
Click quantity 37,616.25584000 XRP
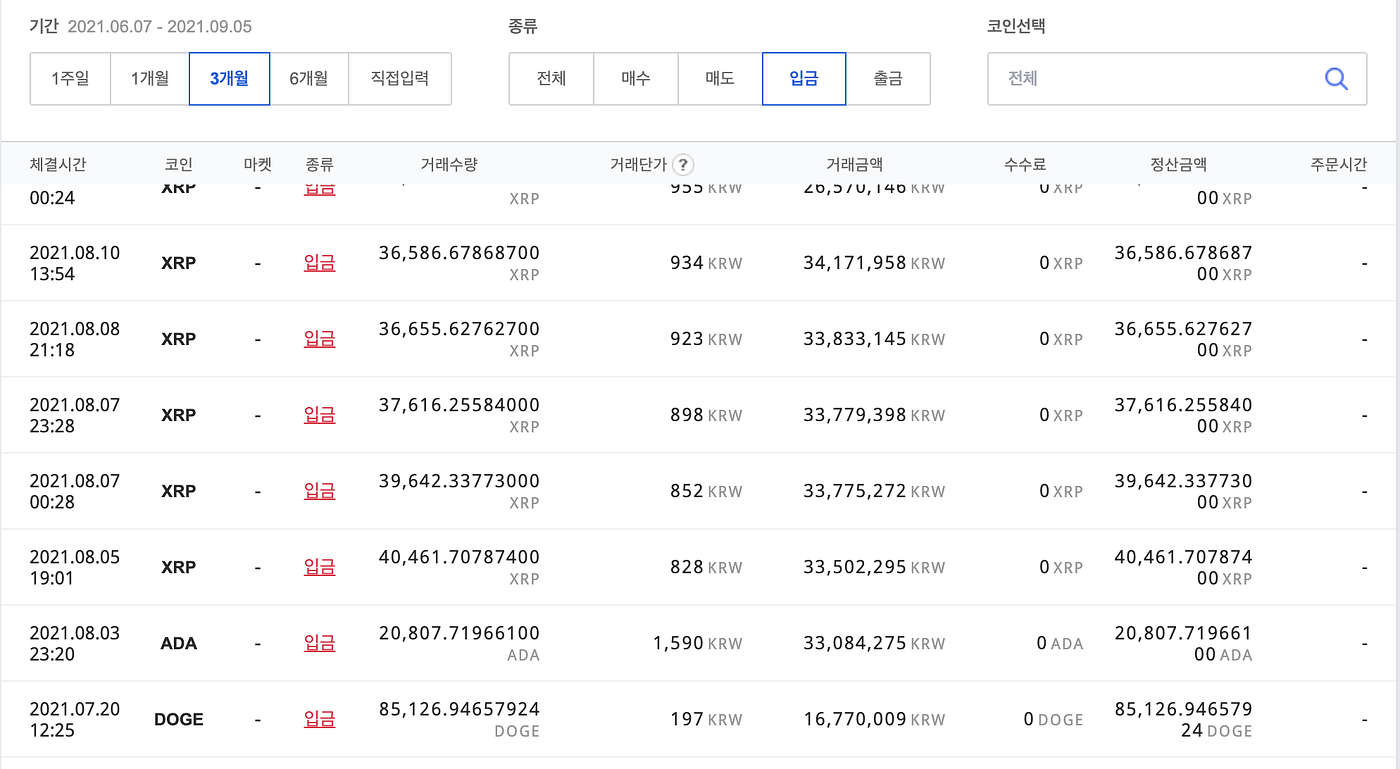(459, 415)
